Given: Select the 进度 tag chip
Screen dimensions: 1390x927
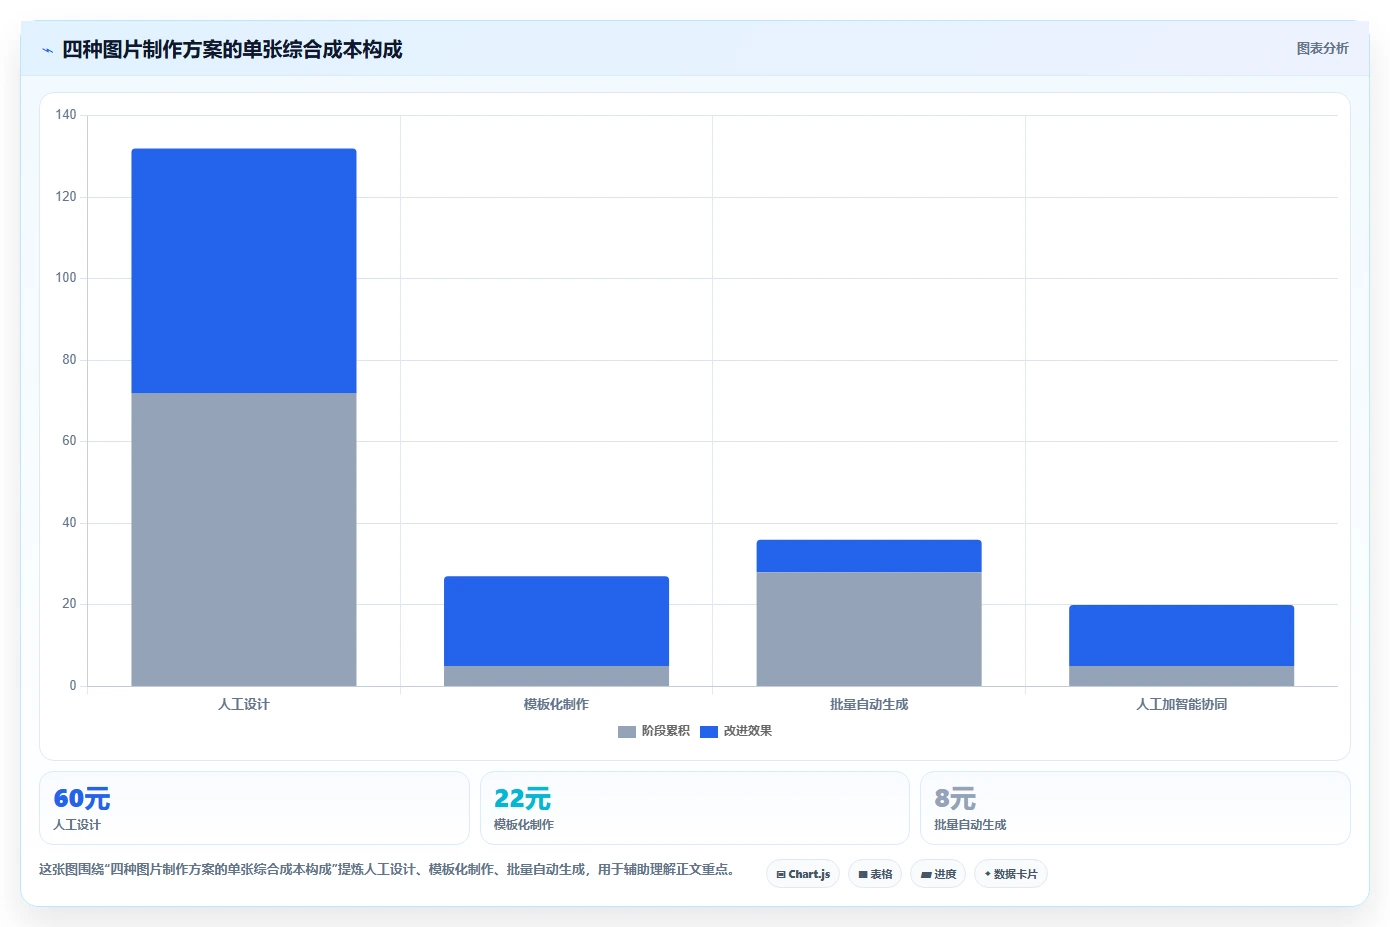Looking at the screenshot, I should coord(938,874).
